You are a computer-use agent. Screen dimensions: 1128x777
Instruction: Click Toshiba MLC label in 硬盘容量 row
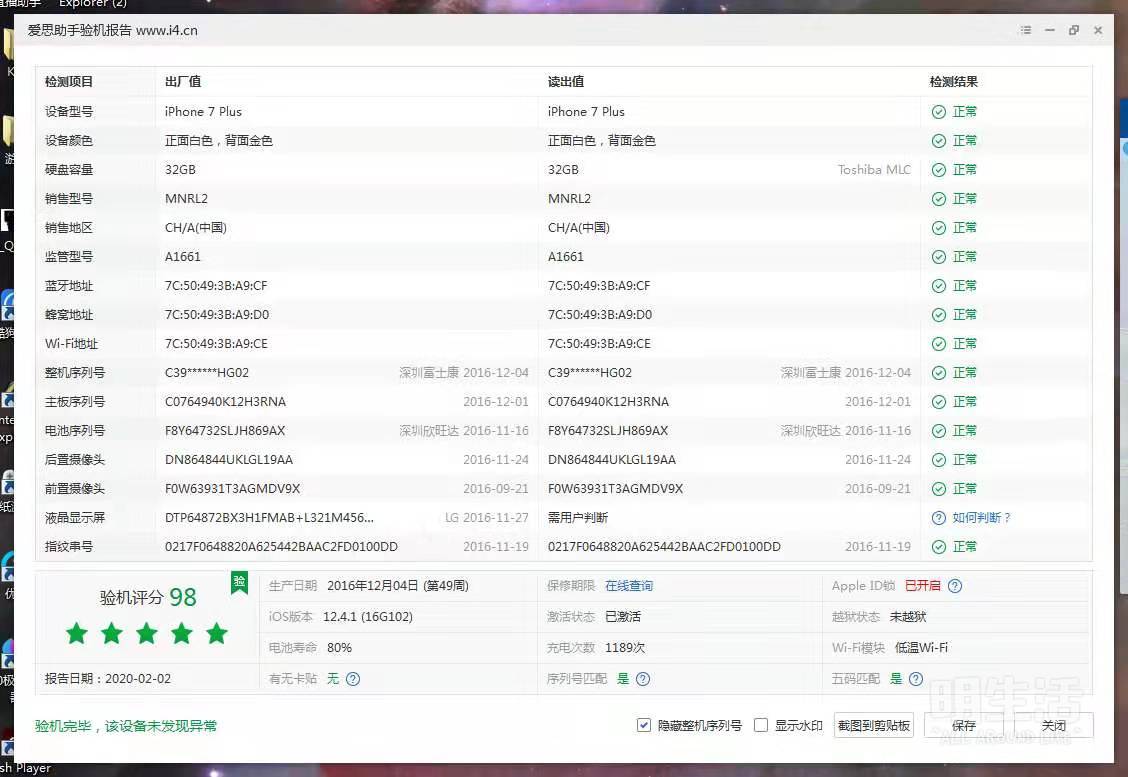click(x=874, y=170)
